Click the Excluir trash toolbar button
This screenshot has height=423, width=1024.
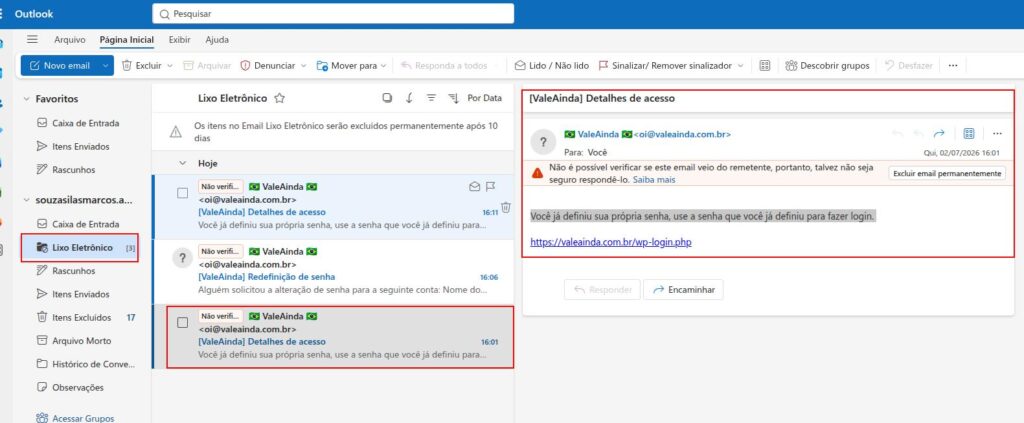click(x=142, y=65)
